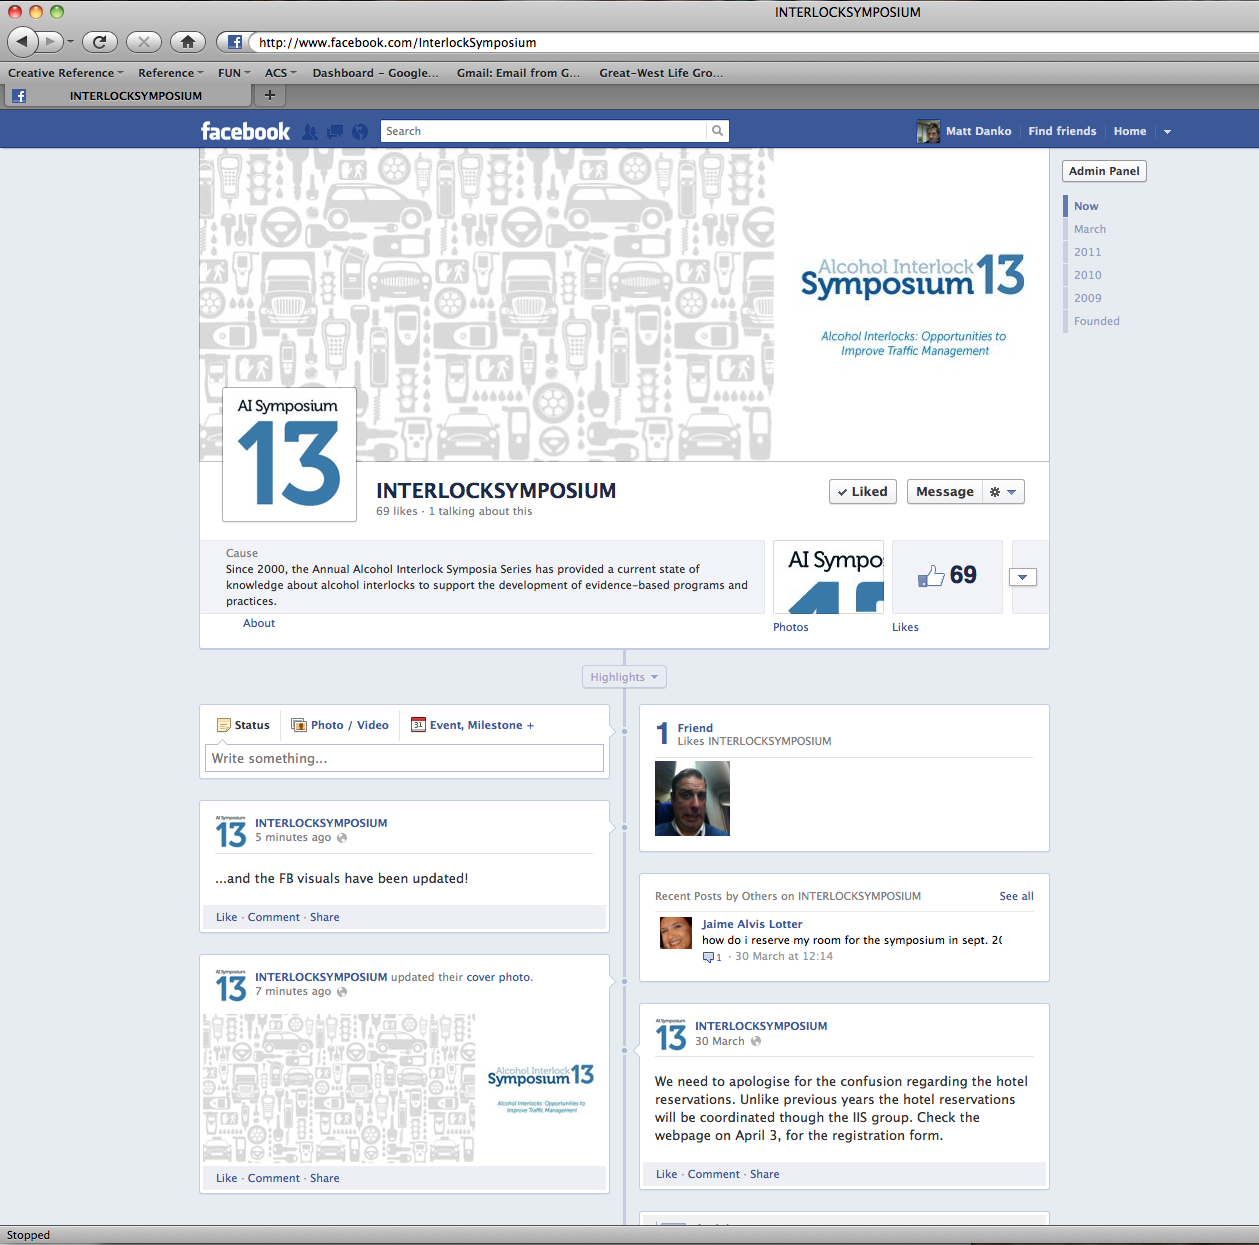Open notifications globe icon
Image resolution: width=1259 pixels, height=1245 pixels.
(x=360, y=131)
